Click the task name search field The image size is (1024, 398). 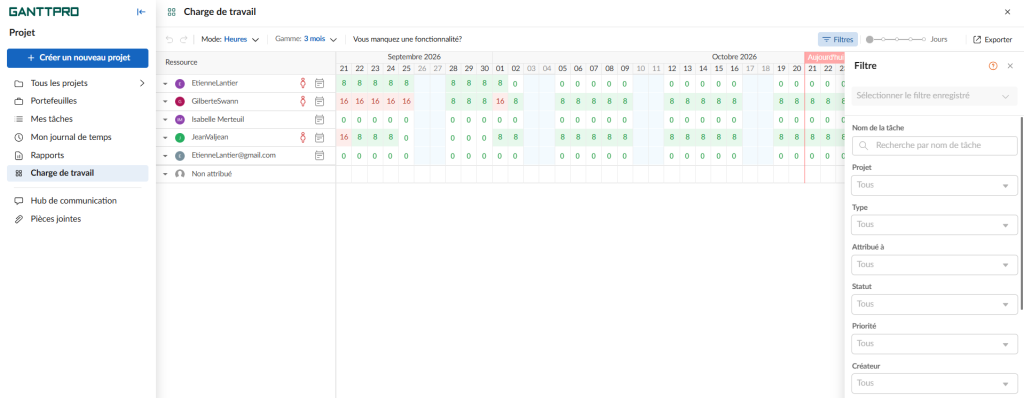[935, 146]
